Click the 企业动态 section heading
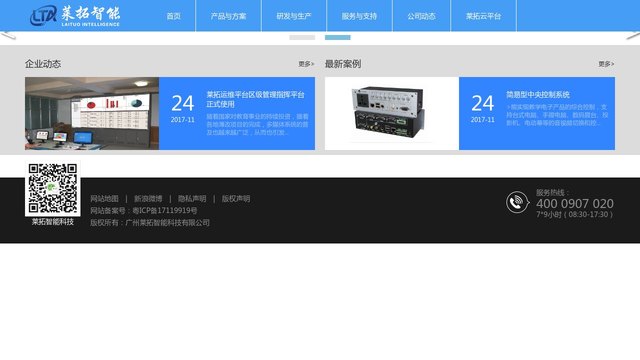 [43, 64]
